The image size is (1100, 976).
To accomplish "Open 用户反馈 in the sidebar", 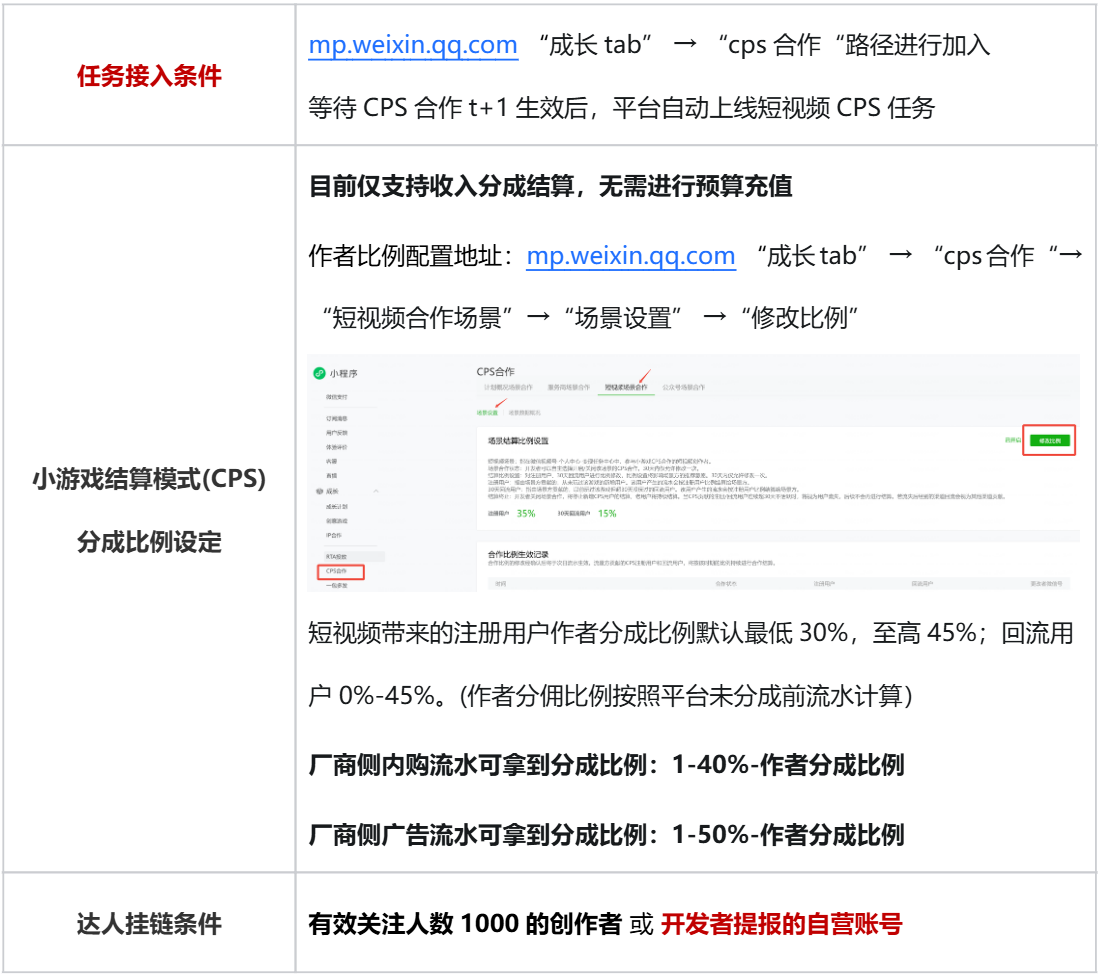I will (x=336, y=433).
